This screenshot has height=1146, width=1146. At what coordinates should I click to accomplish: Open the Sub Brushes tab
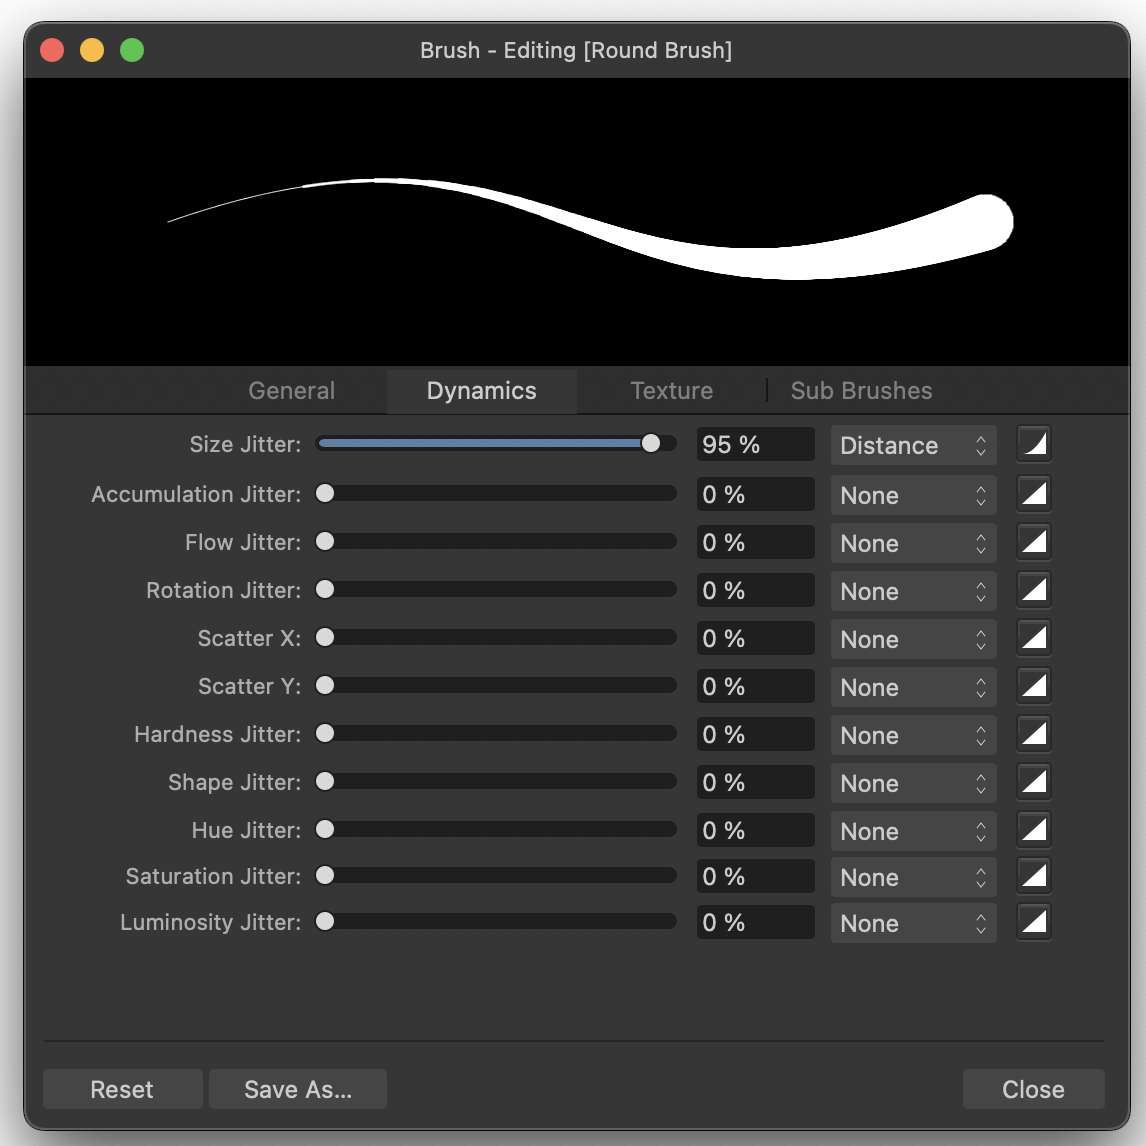[x=861, y=391]
